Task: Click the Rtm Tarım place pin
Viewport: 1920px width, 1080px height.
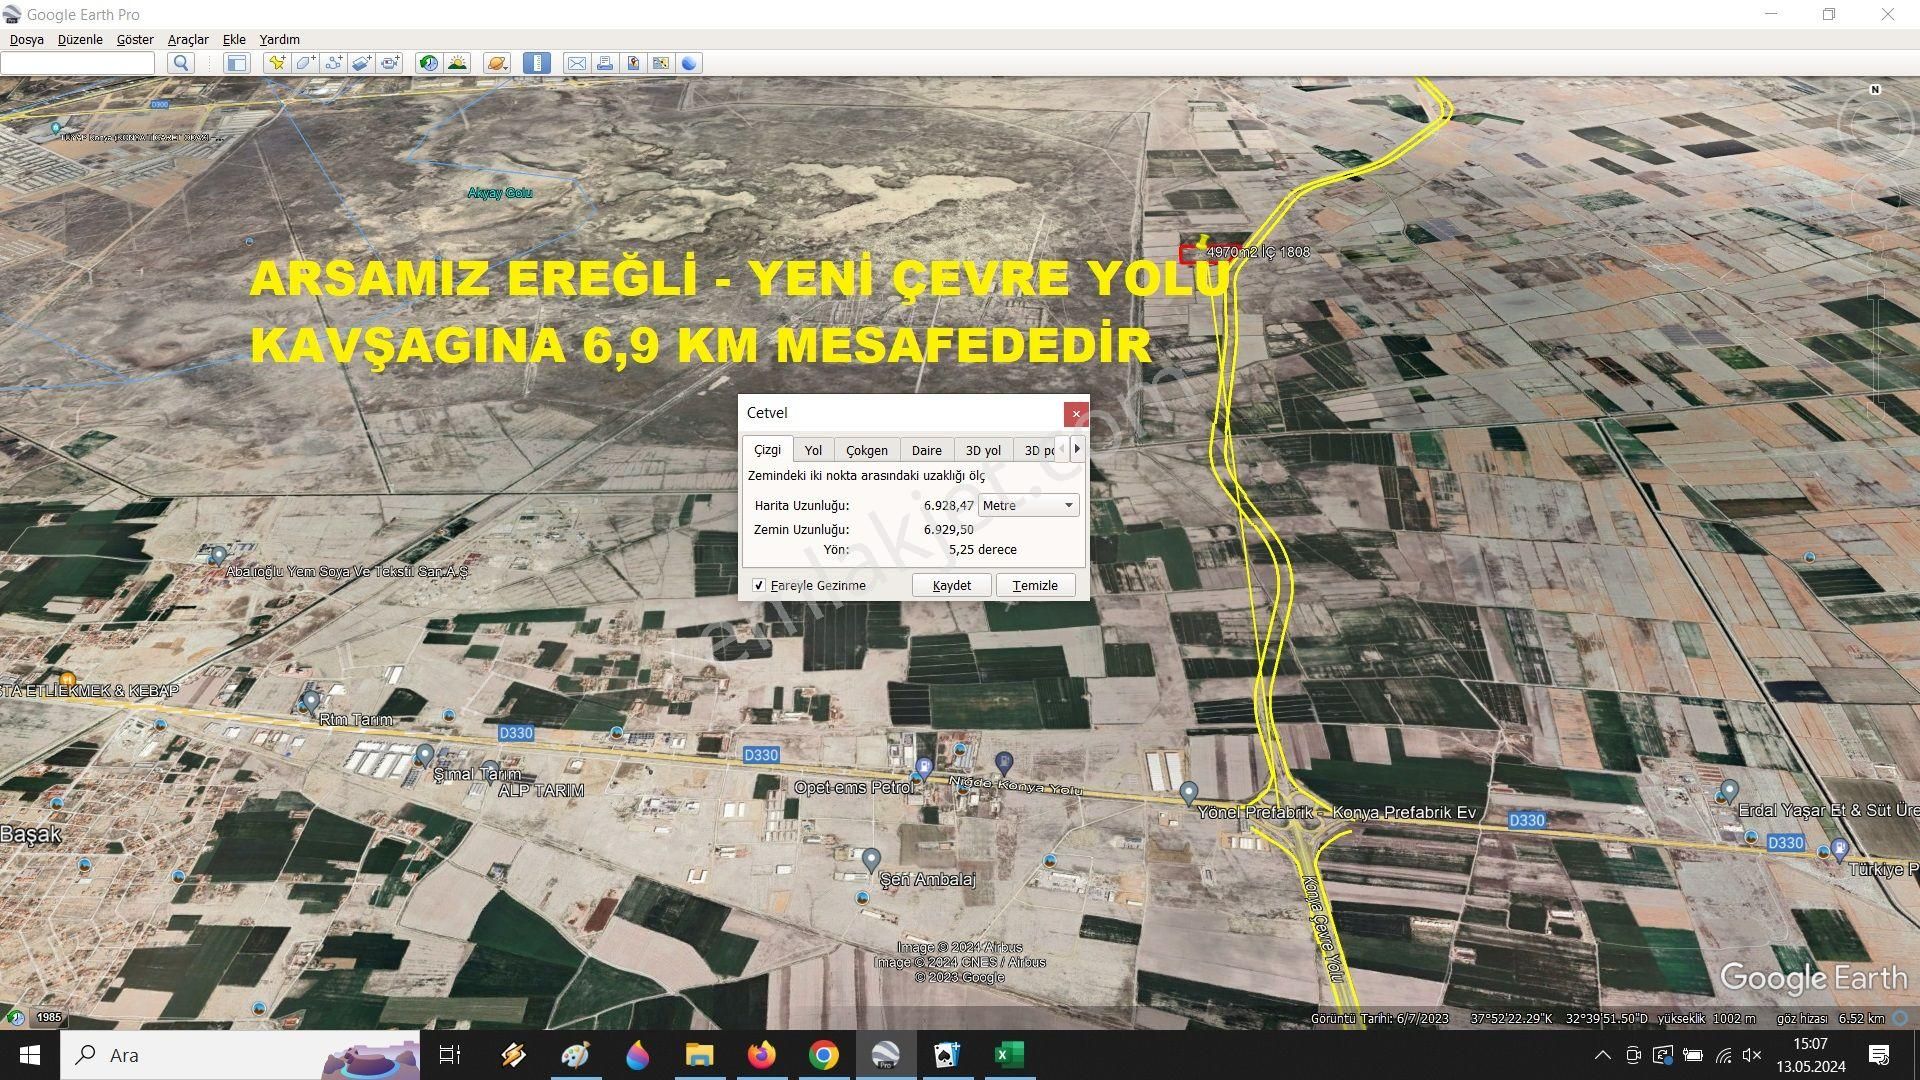Action: coord(311,700)
